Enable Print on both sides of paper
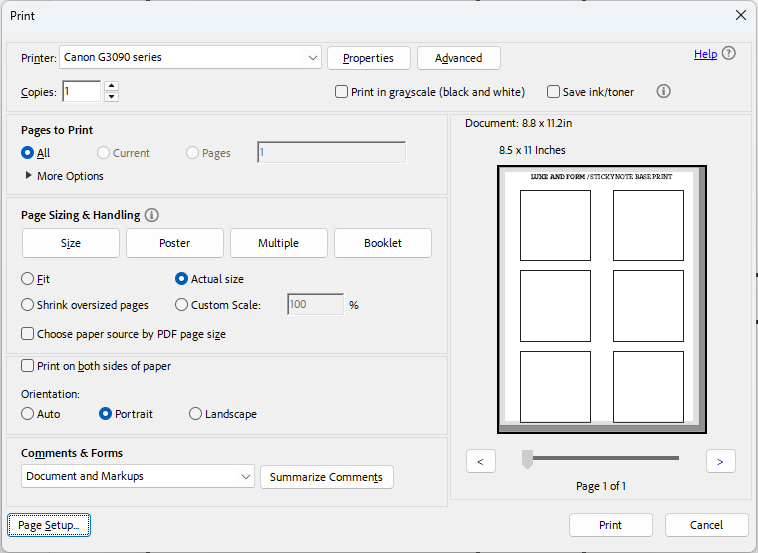This screenshot has width=758, height=553. coord(28,366)
